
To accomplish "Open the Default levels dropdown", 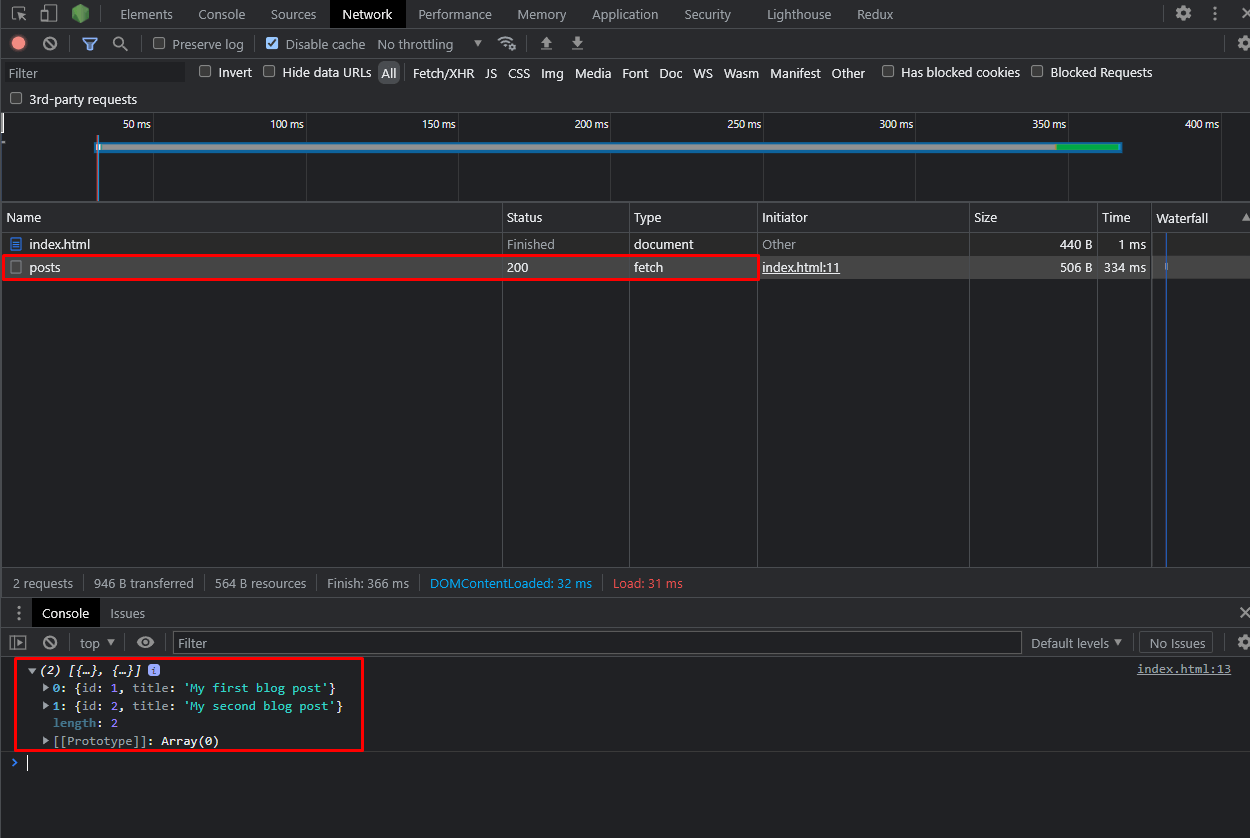I will pos(1076,643).
